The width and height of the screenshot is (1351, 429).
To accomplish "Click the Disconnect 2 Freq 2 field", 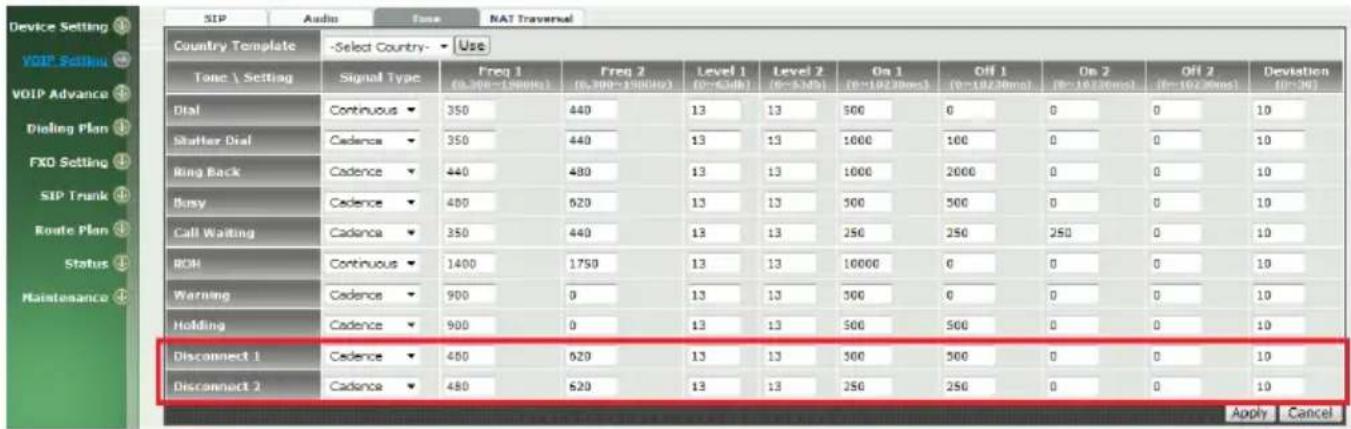I will (592, 387).
